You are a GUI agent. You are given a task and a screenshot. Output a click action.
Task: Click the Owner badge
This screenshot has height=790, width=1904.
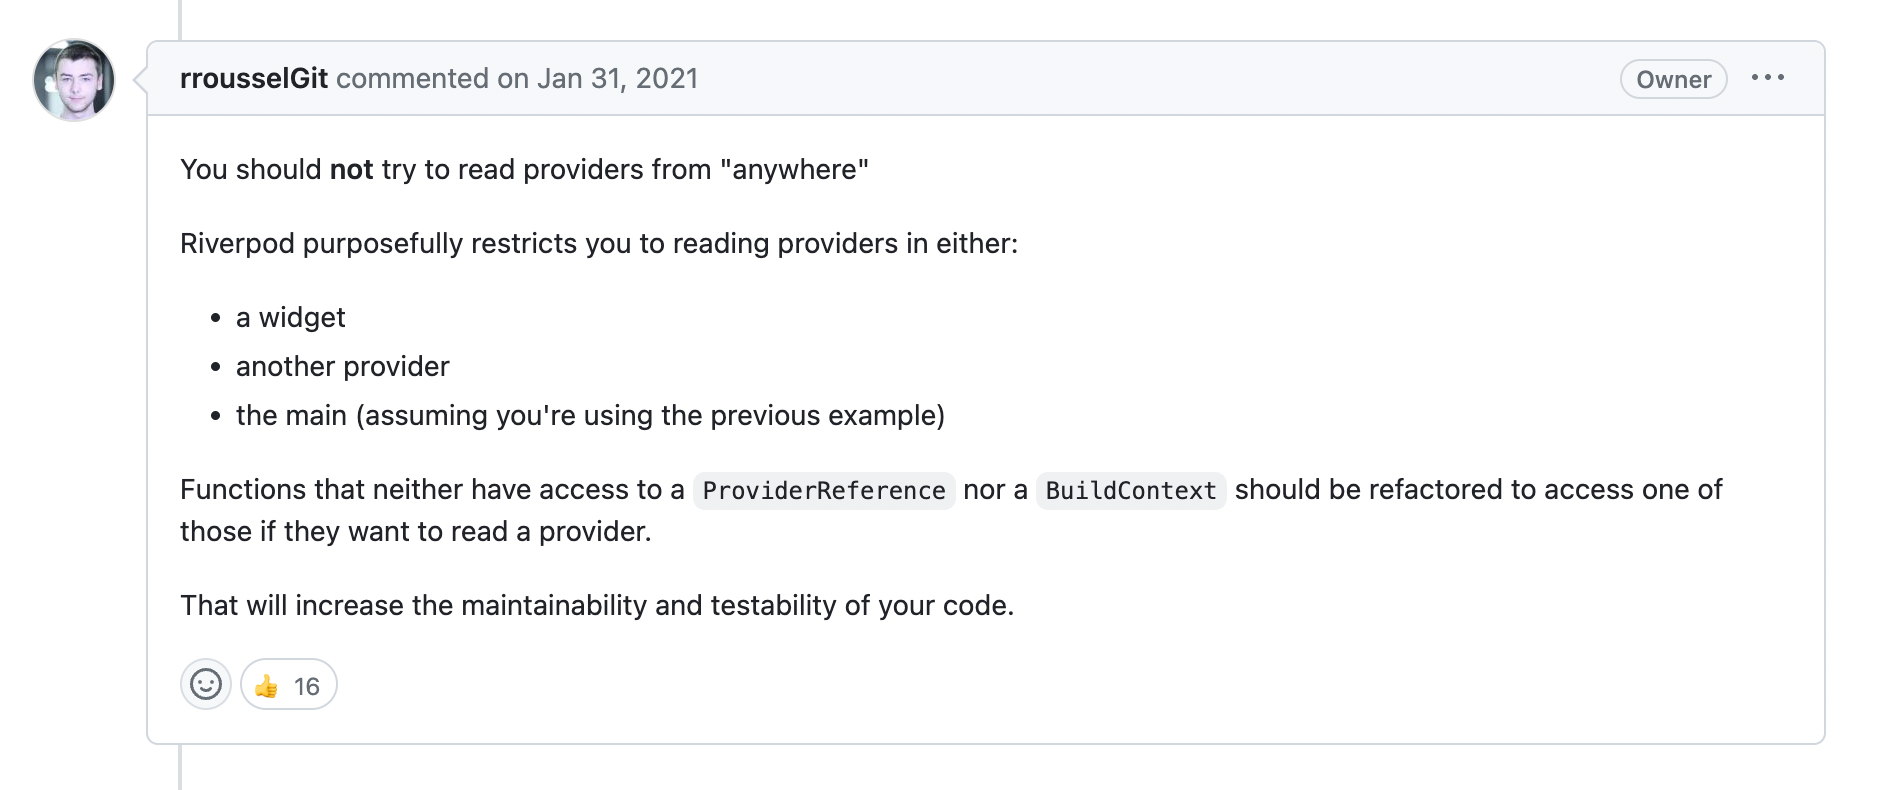pyautogui.click(x=1673, y=79)
